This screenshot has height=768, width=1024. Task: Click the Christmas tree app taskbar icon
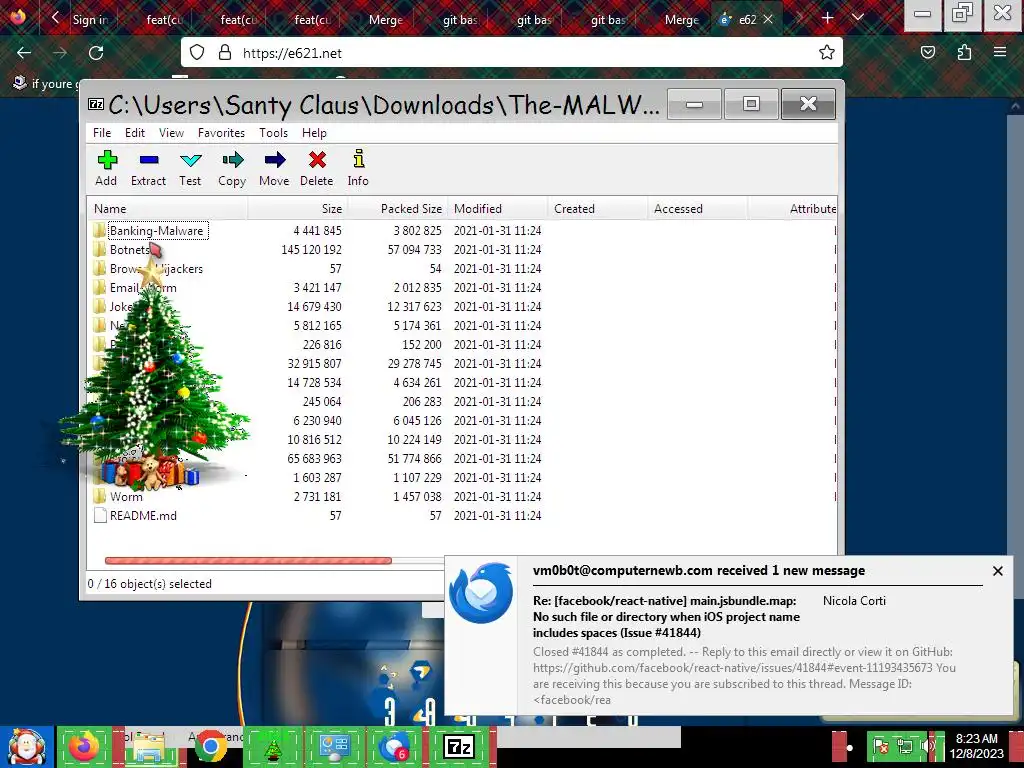pyautogui.click(x=272, y=747)
